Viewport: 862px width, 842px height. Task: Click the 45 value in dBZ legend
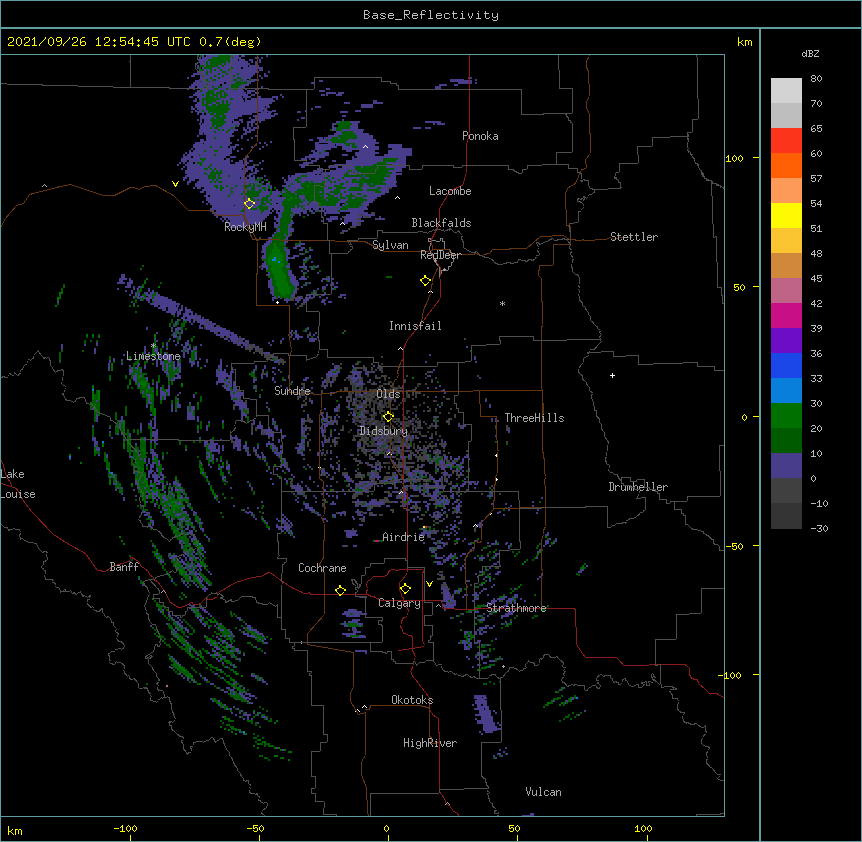(x=816, y=279)
